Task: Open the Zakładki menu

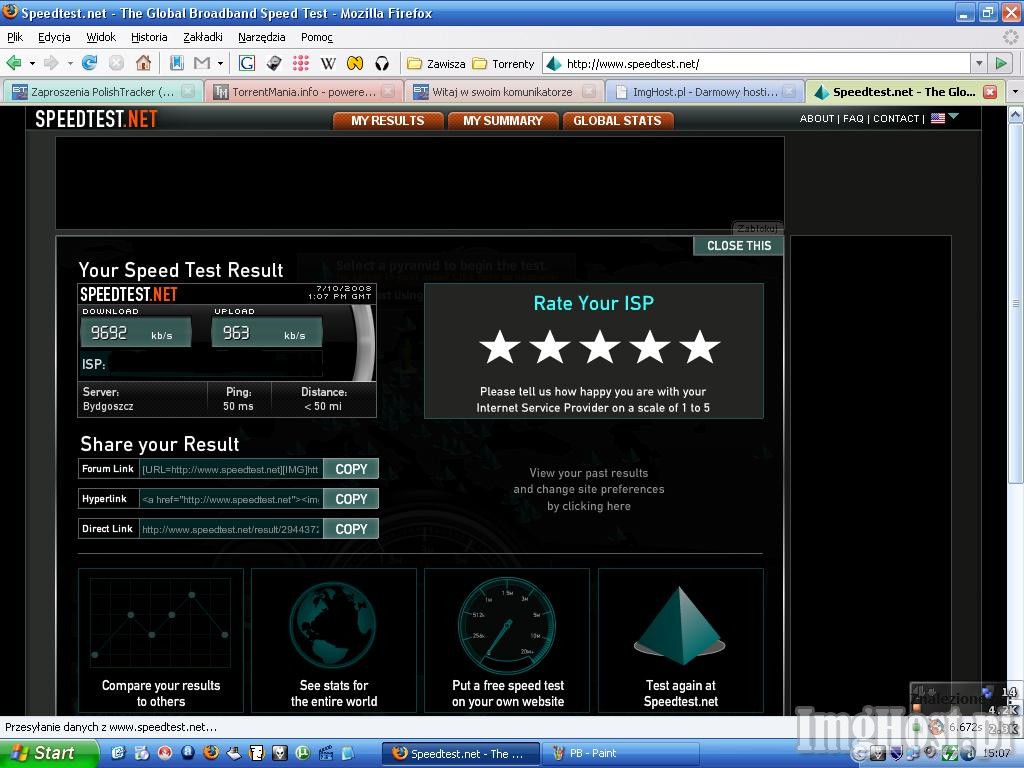Action: 203,37
